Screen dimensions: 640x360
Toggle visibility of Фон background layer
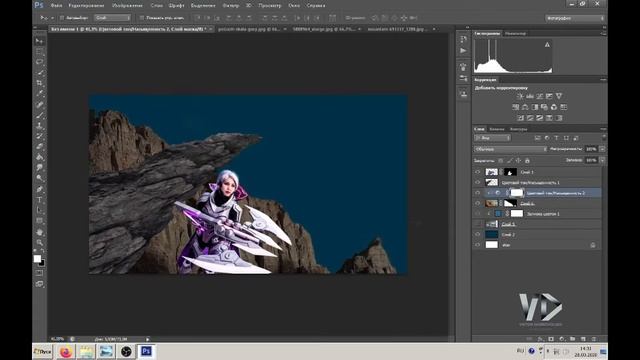[478, 245]
